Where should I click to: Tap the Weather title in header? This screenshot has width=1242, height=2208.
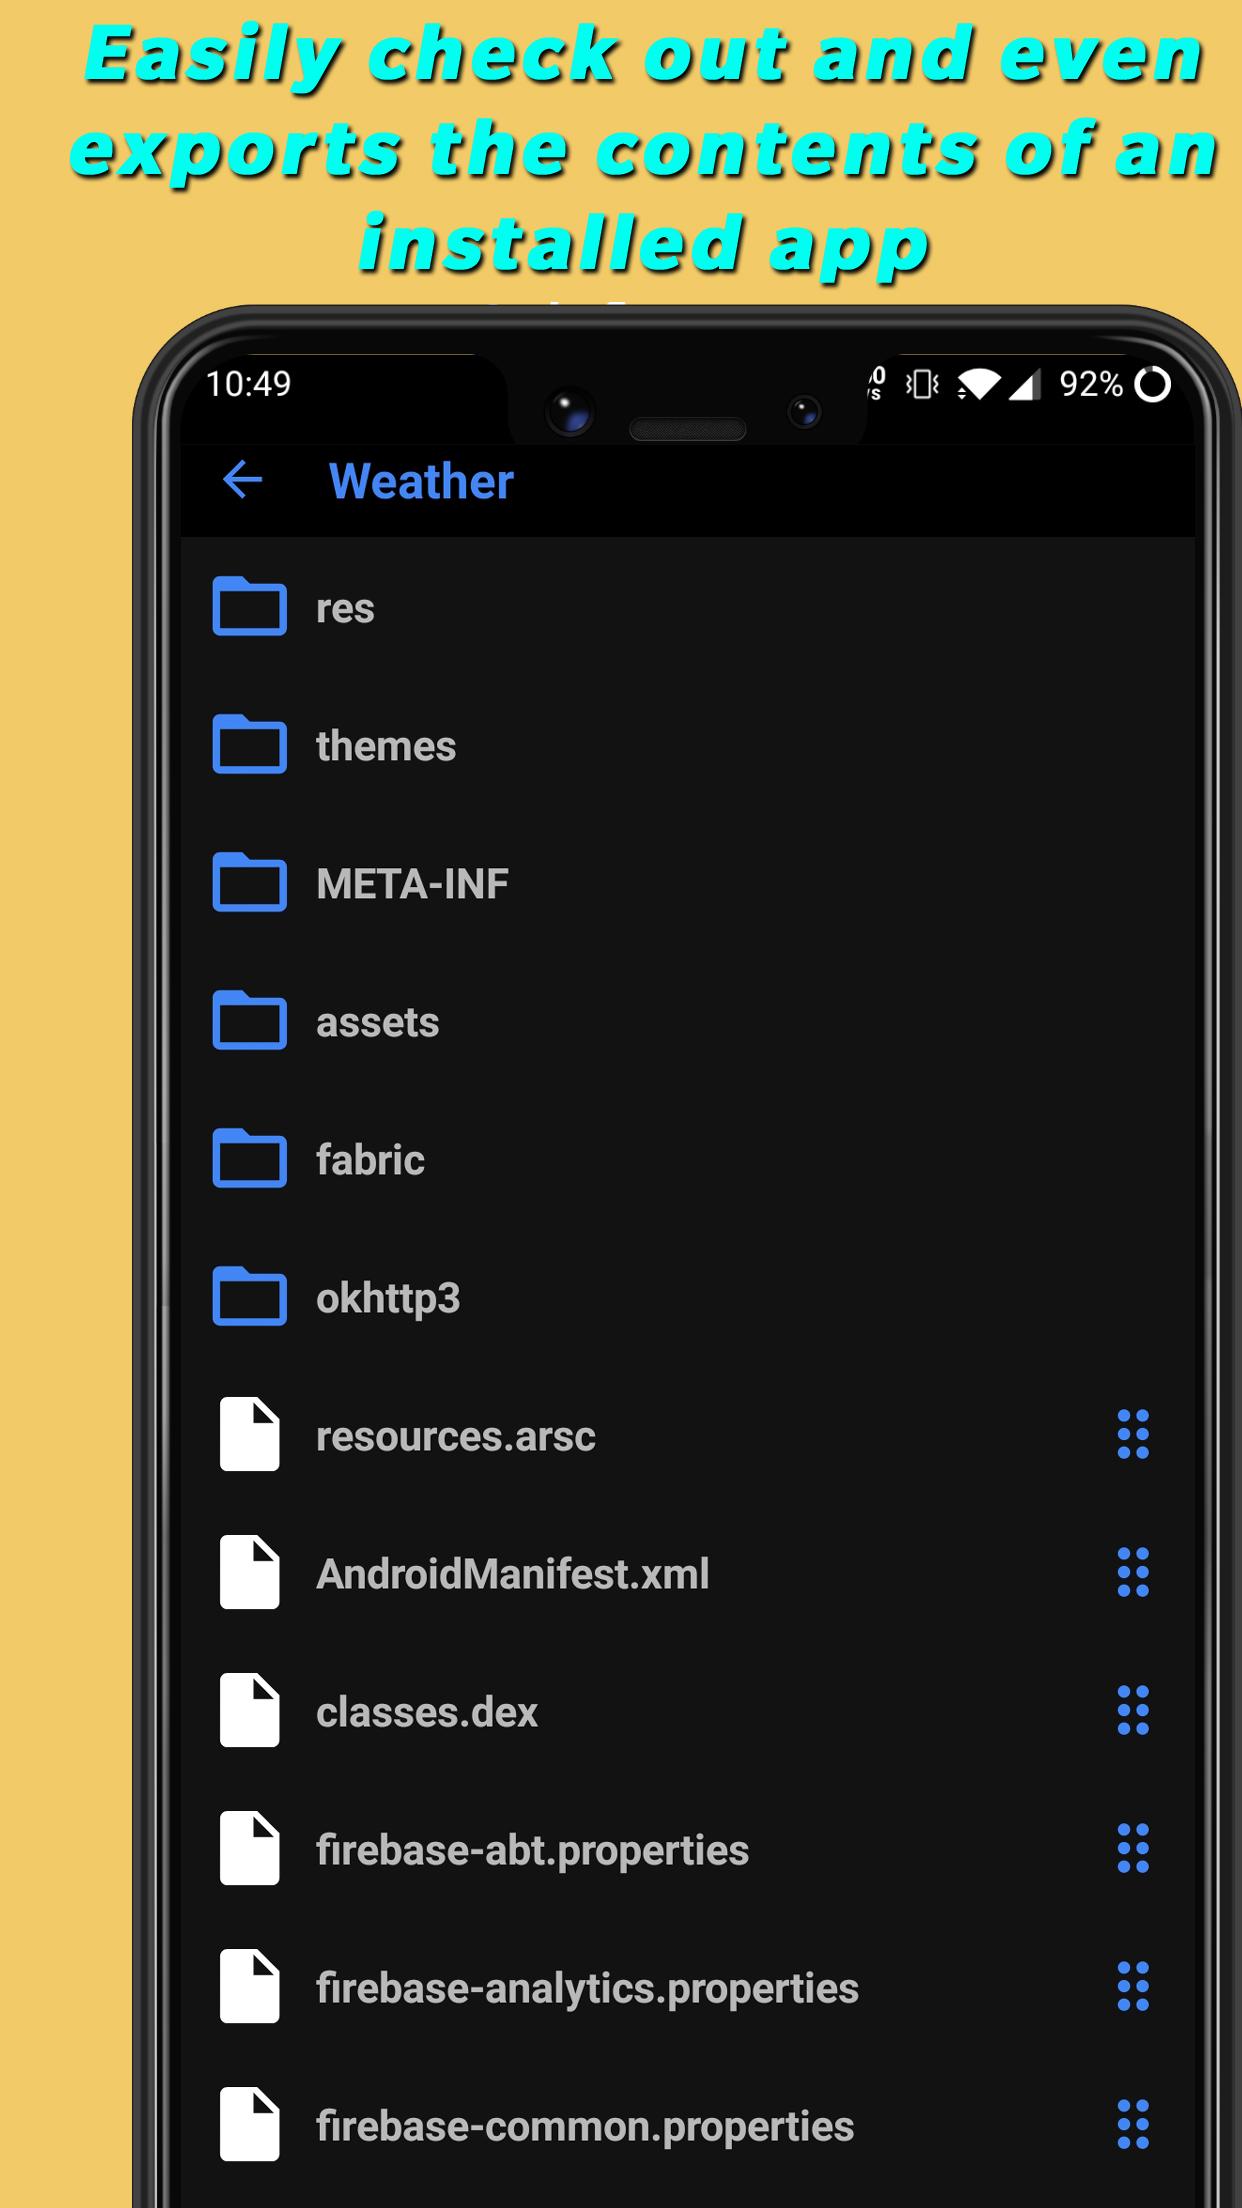click(421, 481)
